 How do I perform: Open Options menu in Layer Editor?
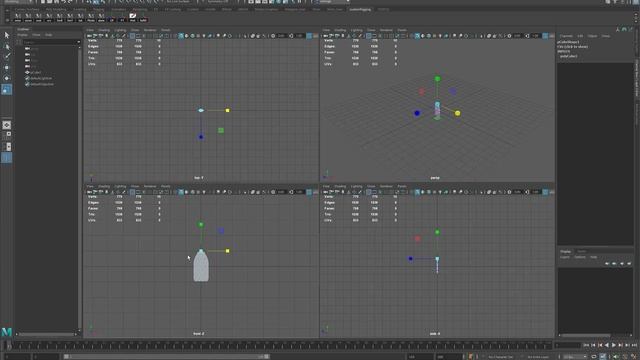580,257
